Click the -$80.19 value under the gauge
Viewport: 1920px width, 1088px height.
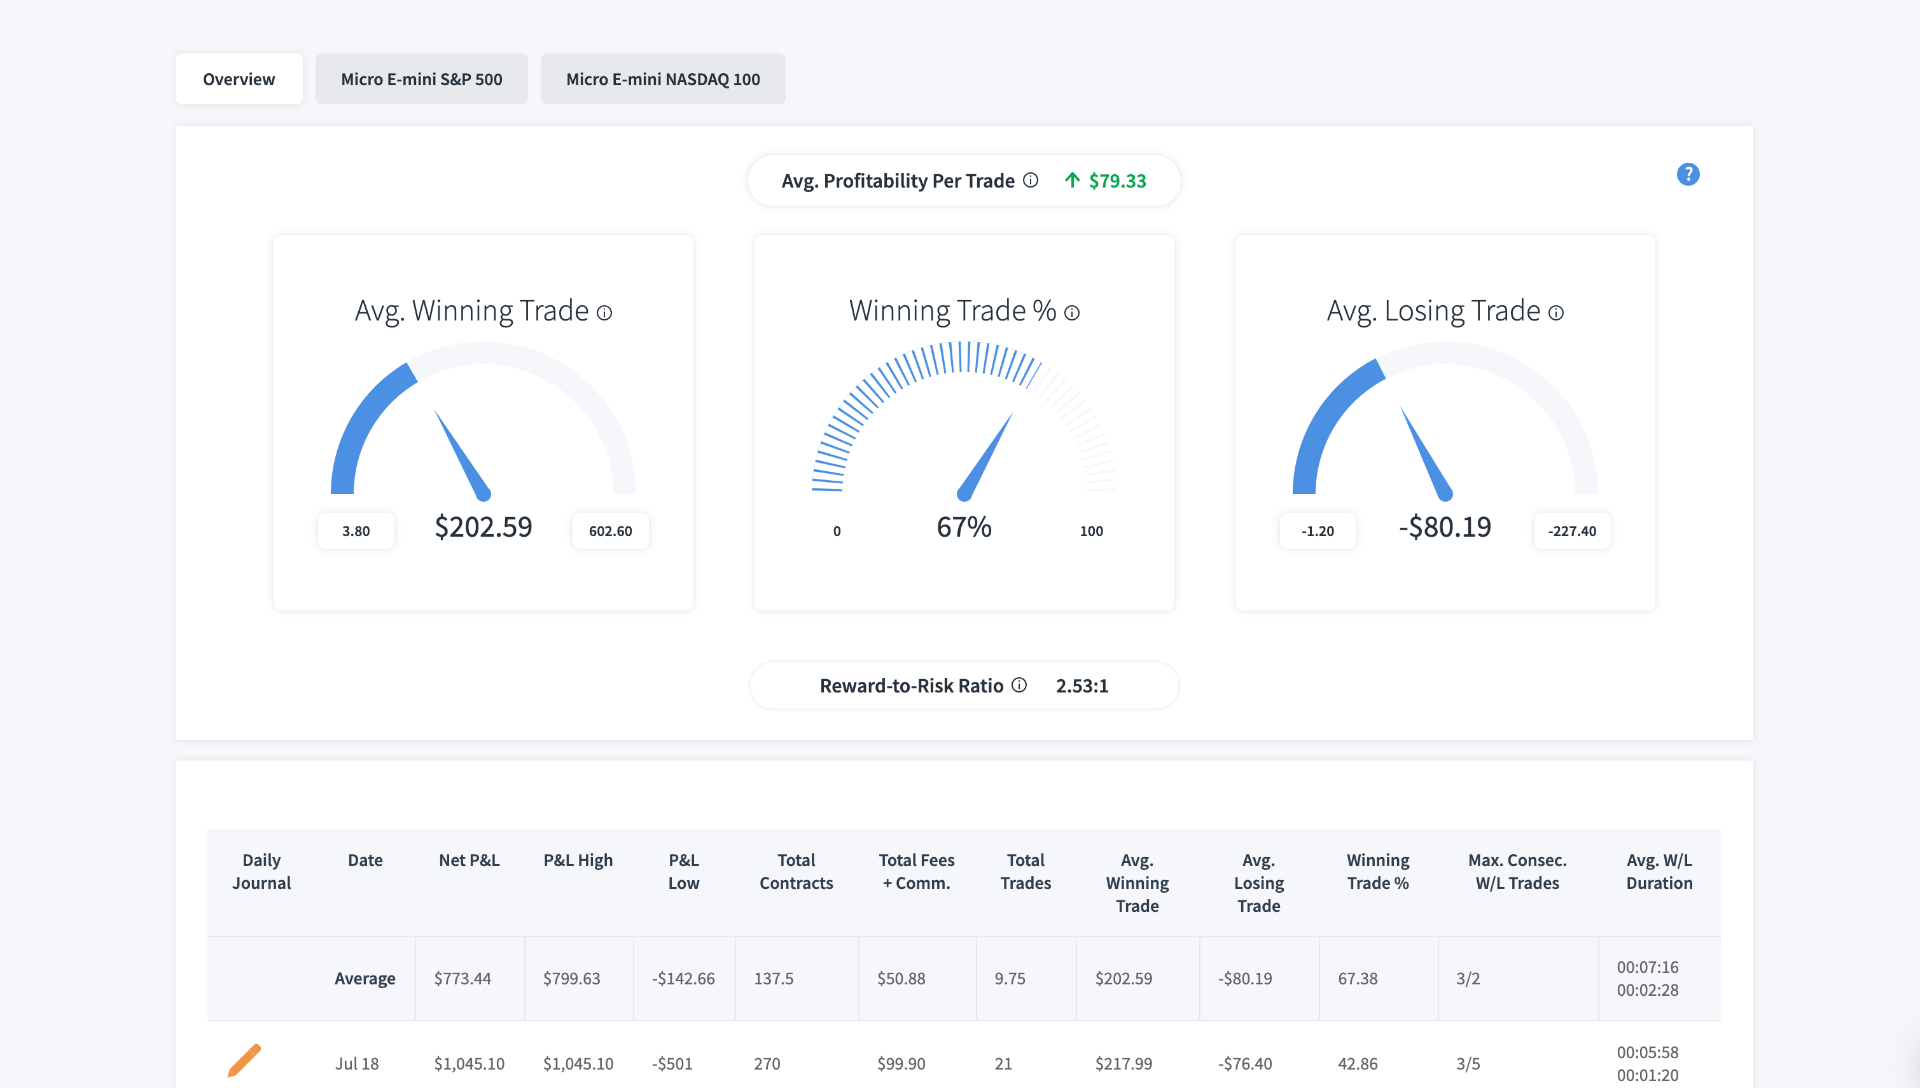[x=1445, y=527]
